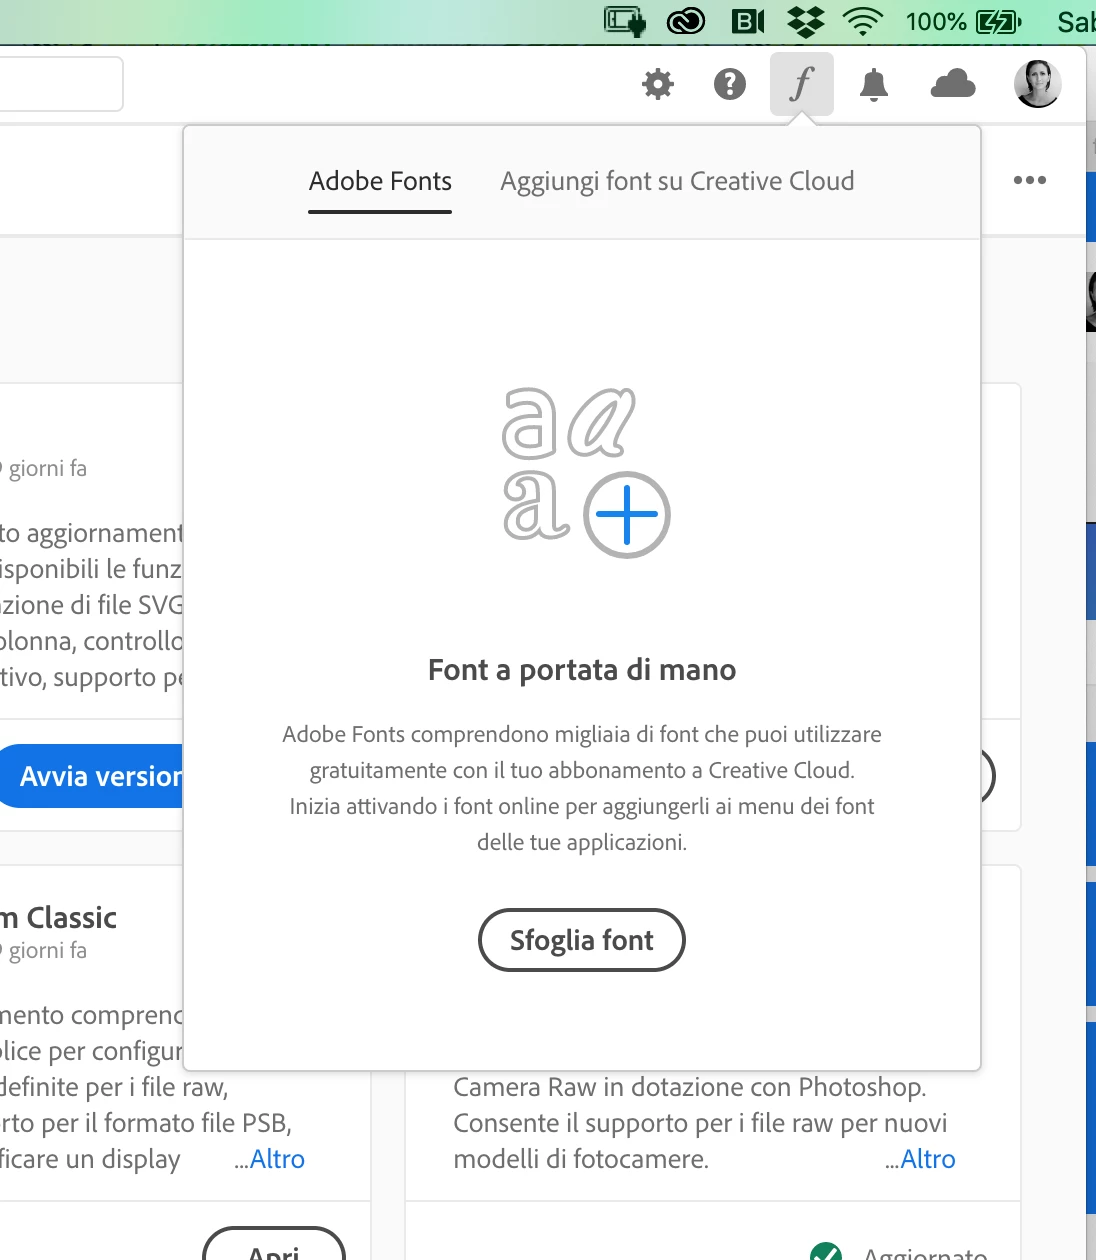Viewport: 1096px width, 1260px height.
Task: Open the user profile avatar
Action: tap(1038, 83)
